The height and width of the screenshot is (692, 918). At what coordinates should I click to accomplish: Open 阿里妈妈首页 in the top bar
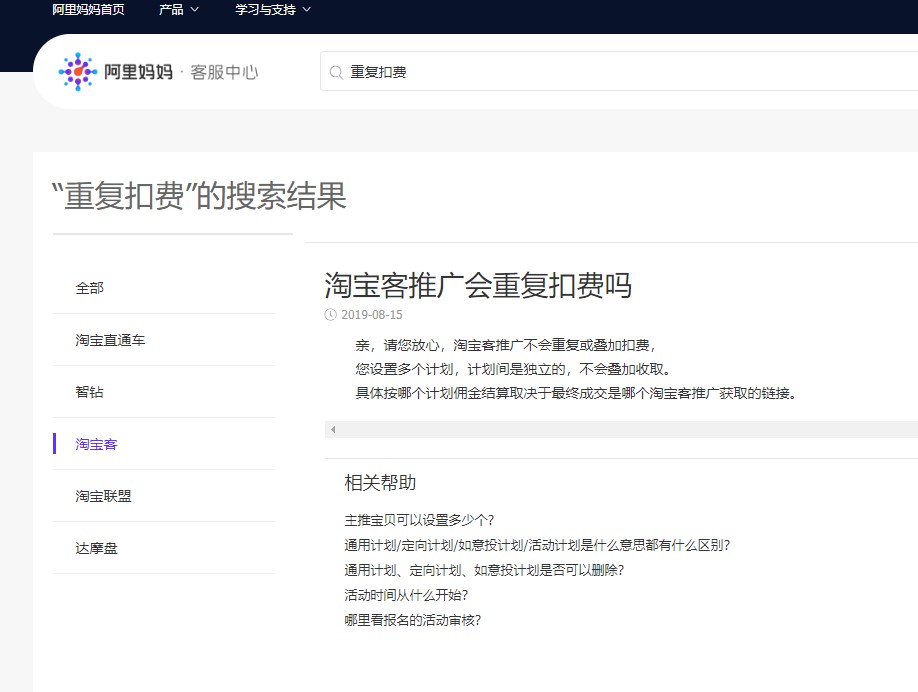(89, 9)
